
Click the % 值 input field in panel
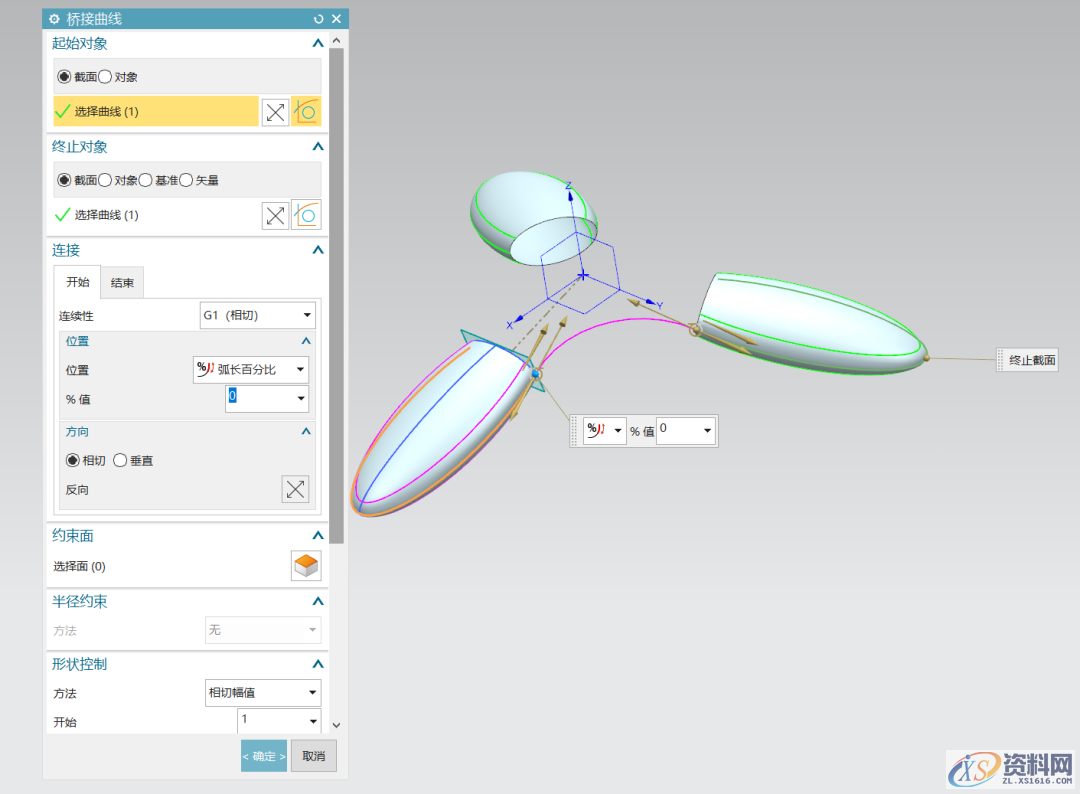point(259,399)
